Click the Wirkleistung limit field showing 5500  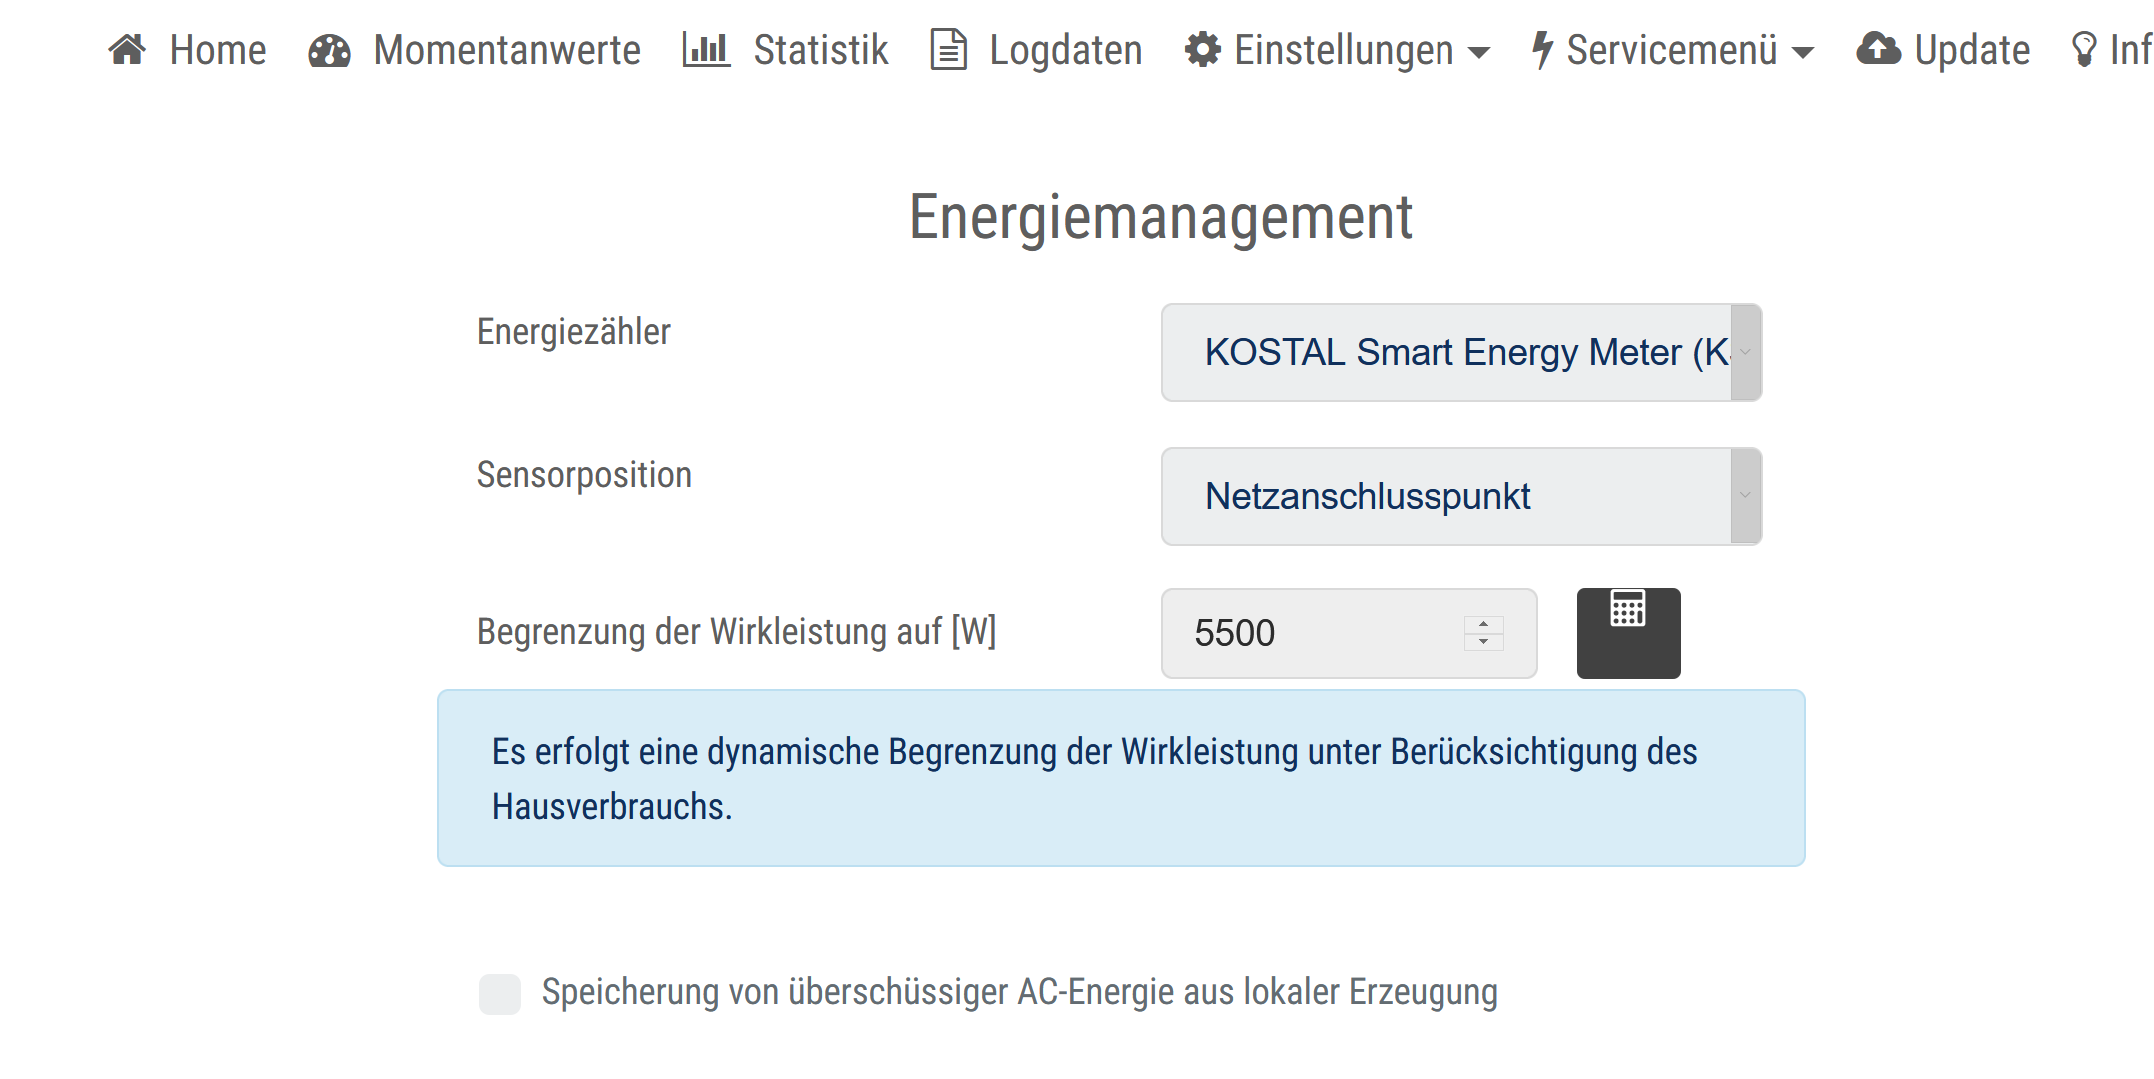pos(1349,633)
